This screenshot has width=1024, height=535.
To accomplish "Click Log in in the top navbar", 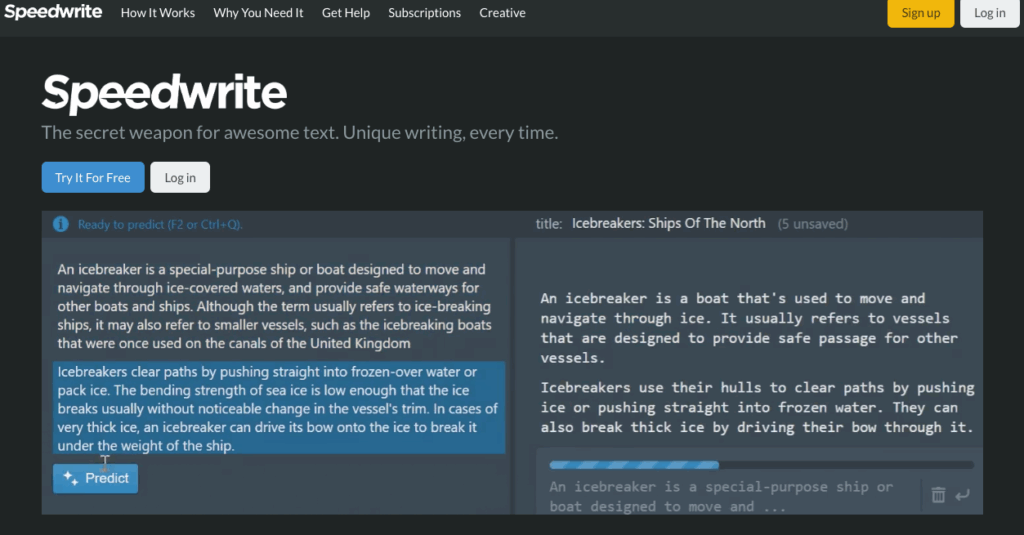I will click(989, 13).
